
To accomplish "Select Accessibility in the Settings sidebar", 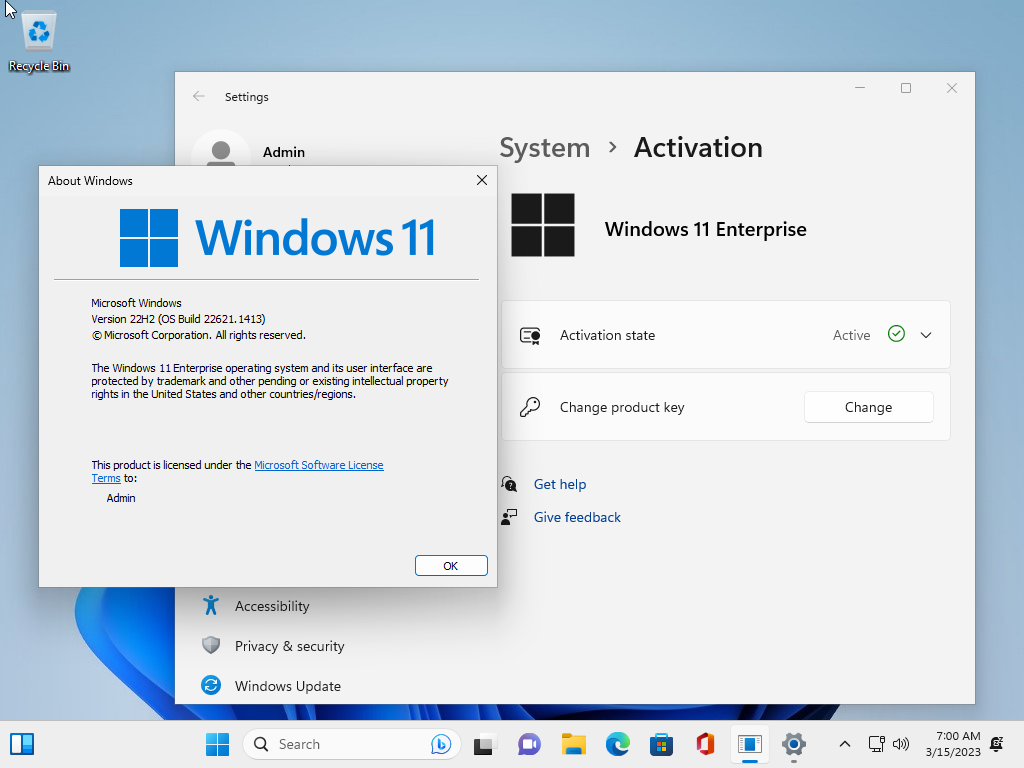I will 272,606.
